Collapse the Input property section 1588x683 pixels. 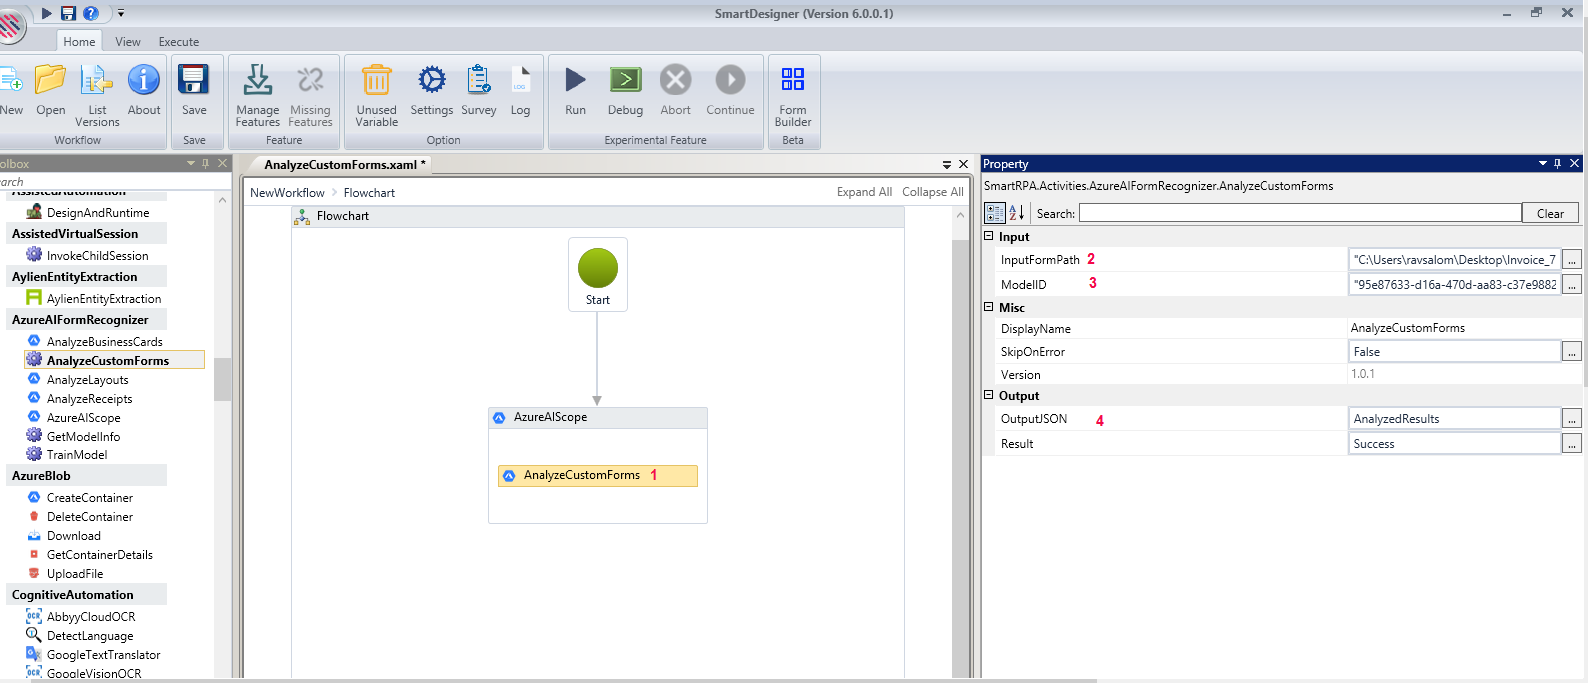[989, 237]
